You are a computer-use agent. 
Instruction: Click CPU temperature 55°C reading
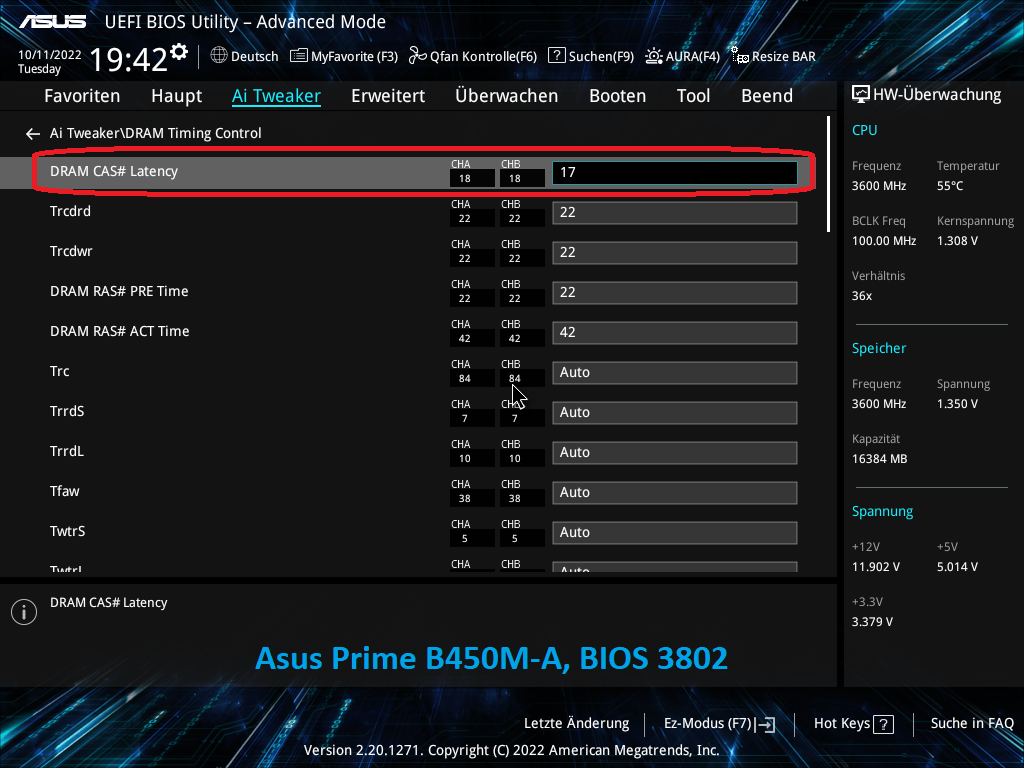coord(950,186)
